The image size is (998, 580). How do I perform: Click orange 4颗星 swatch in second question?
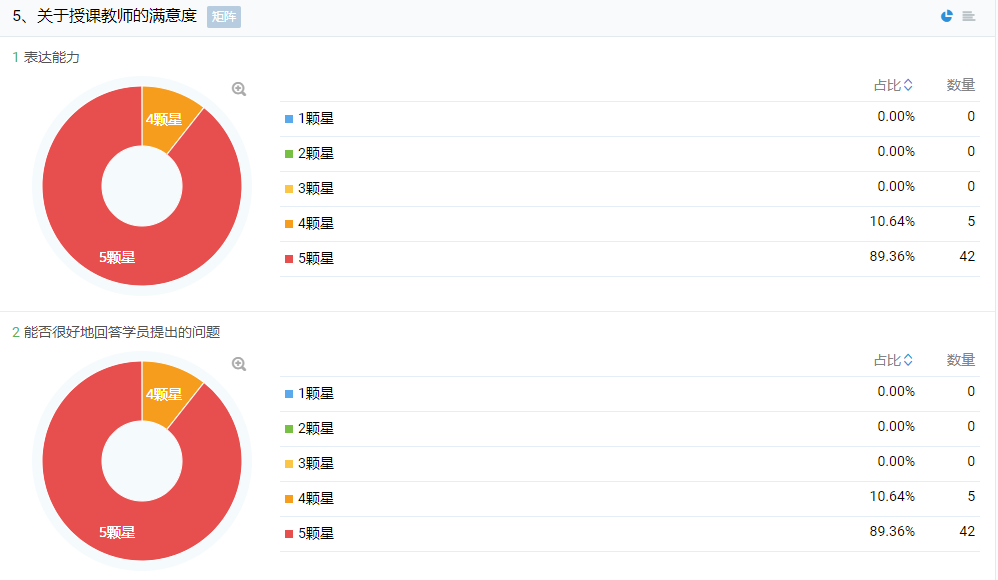pyautogui.click(x=289, y=499)
